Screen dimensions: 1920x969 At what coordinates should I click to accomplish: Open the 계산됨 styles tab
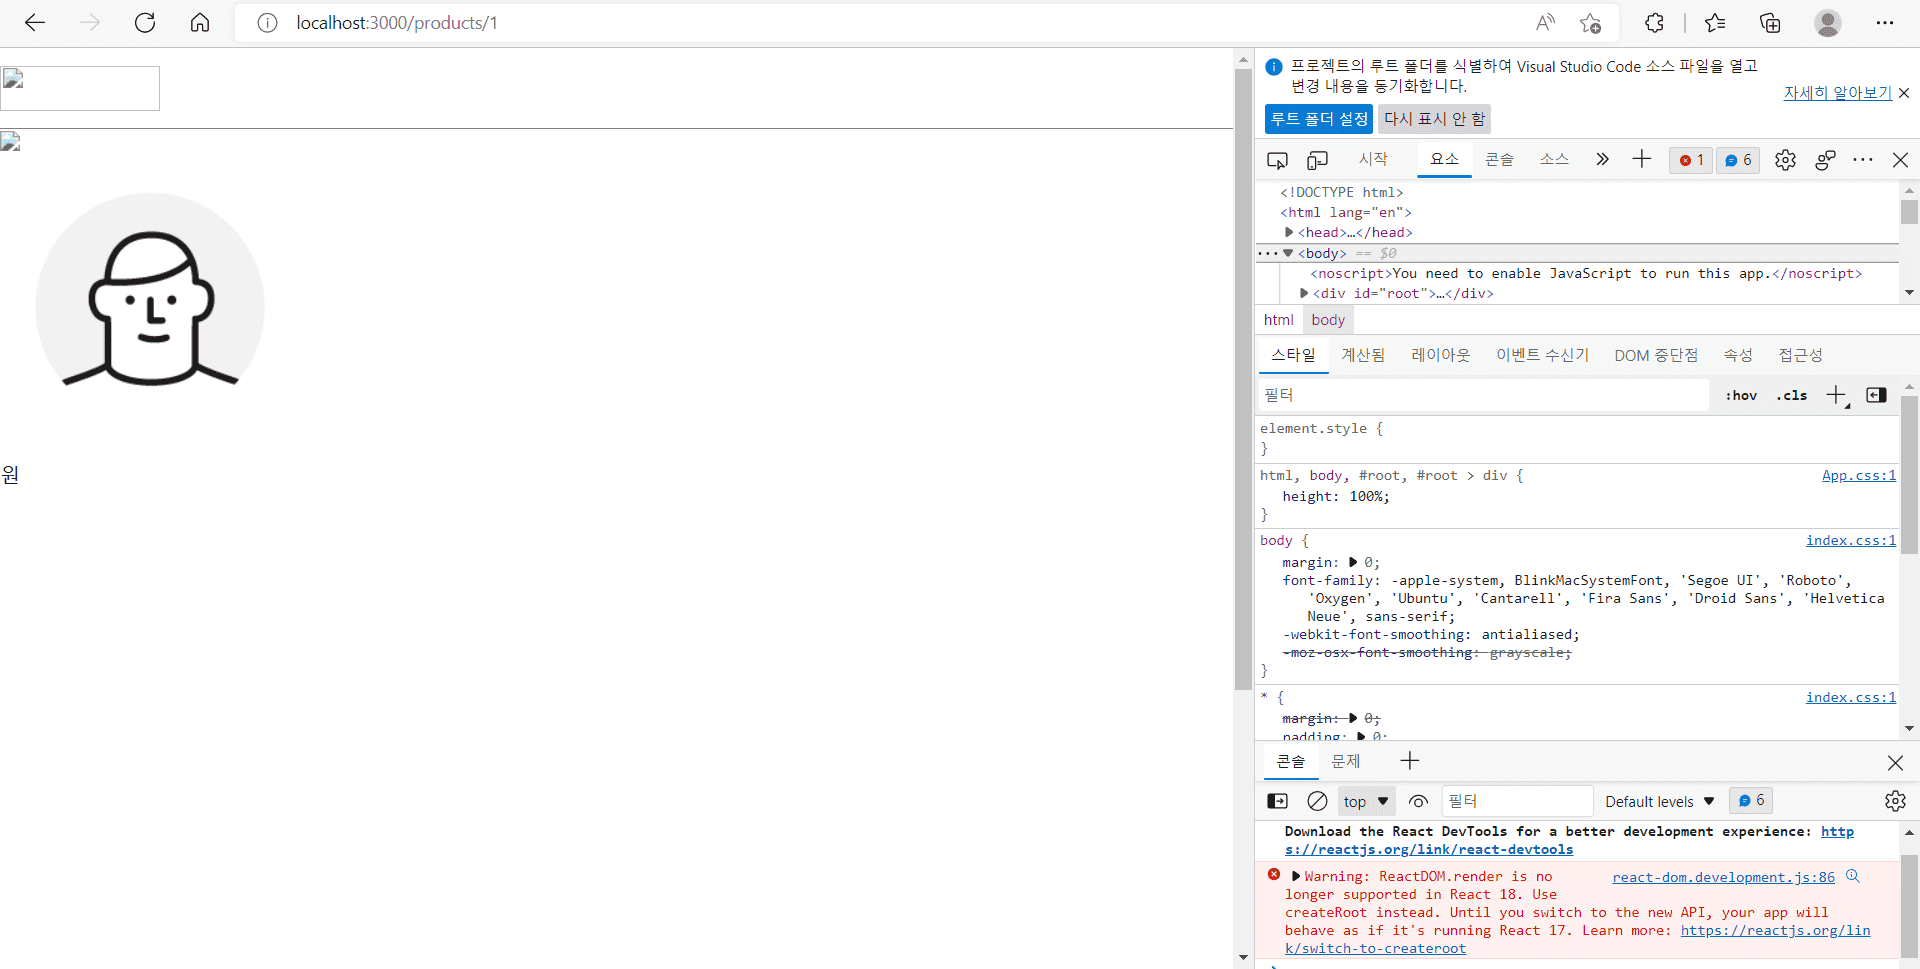1363,355
